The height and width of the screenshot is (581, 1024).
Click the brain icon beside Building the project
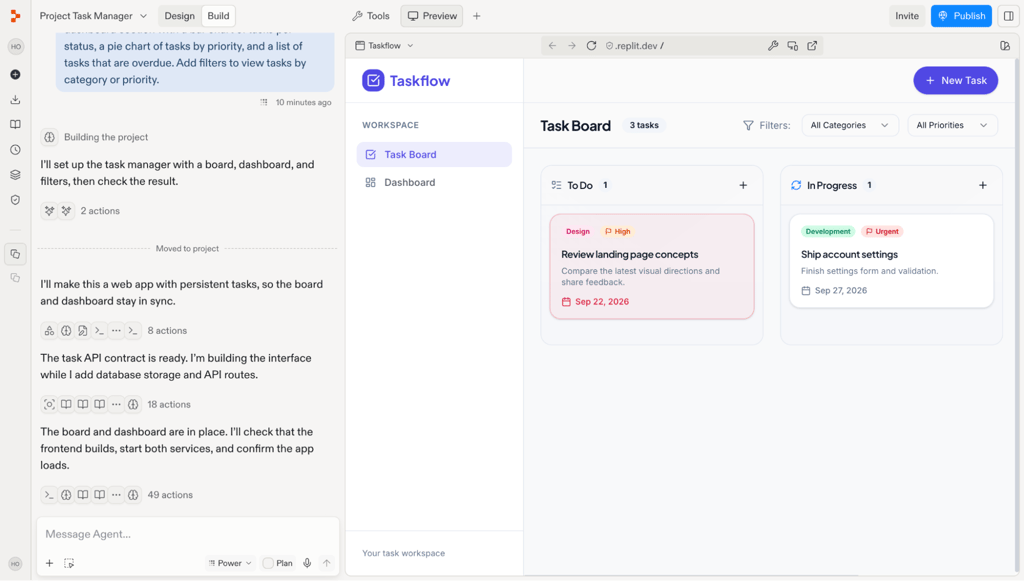tap(49, 137)
